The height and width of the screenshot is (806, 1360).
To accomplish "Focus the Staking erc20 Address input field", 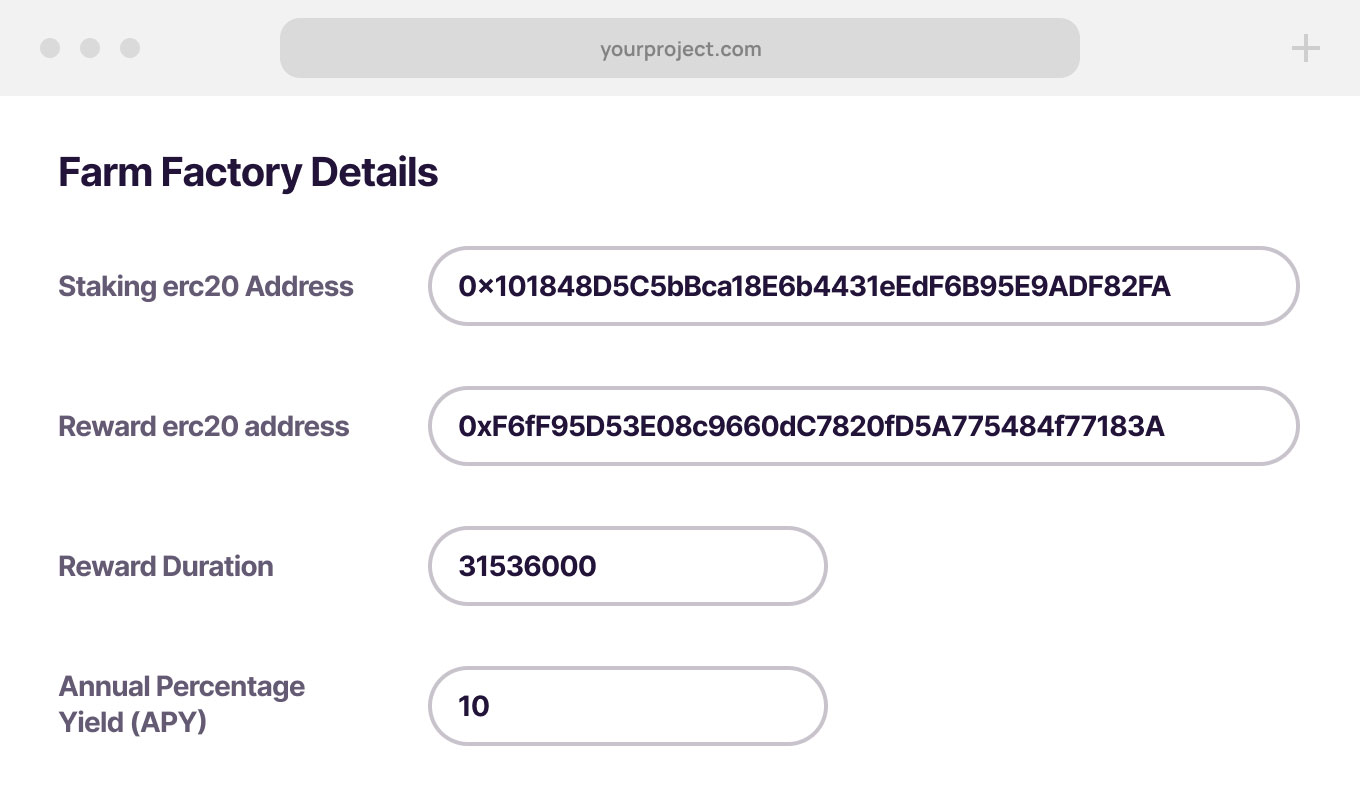I will click(1230, 286).
